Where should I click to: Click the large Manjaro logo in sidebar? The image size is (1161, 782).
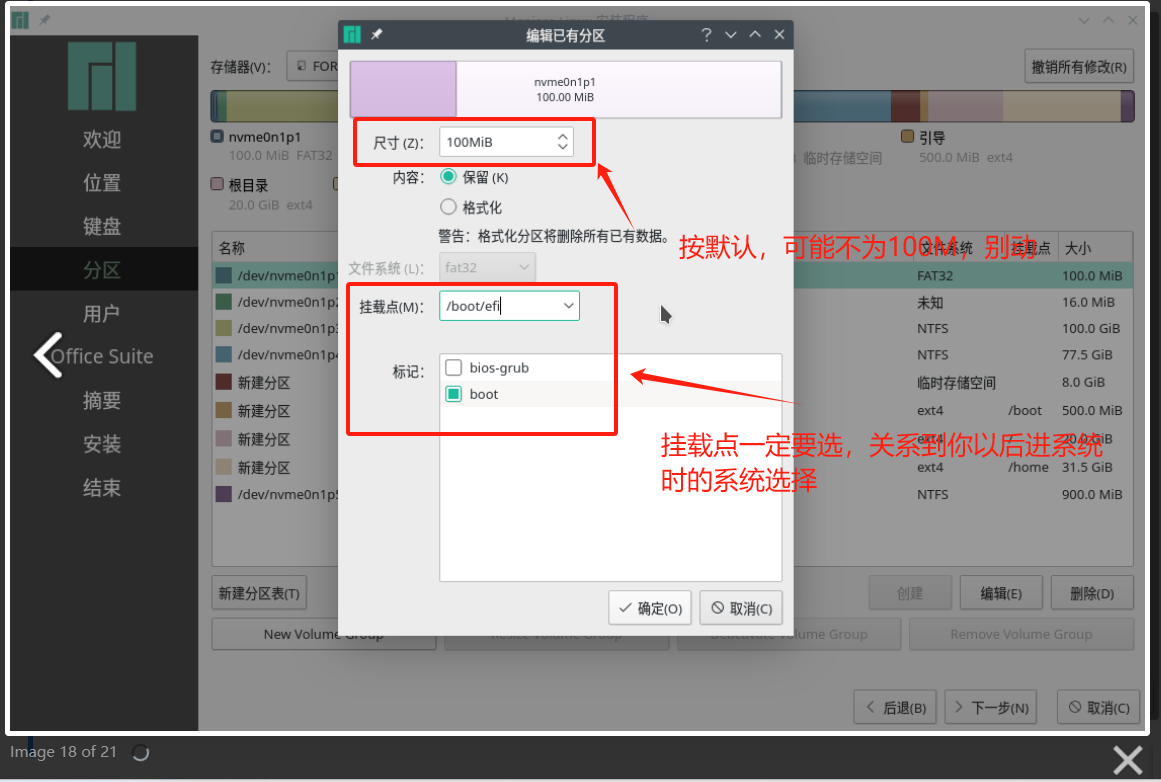coord(102,77)
